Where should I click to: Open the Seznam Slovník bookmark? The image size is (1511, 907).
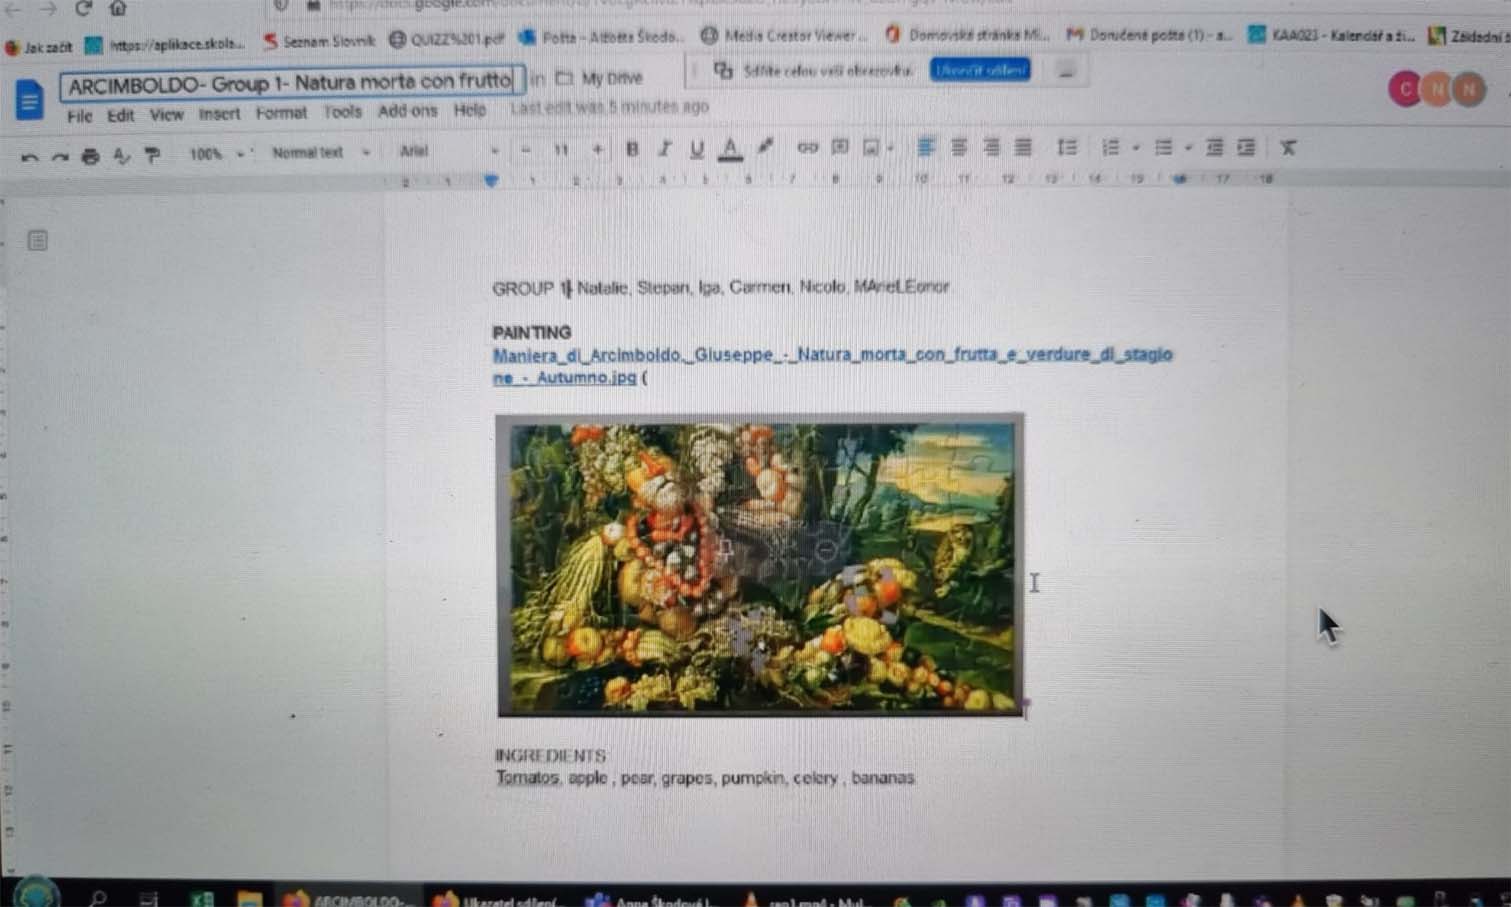[319, 41]
